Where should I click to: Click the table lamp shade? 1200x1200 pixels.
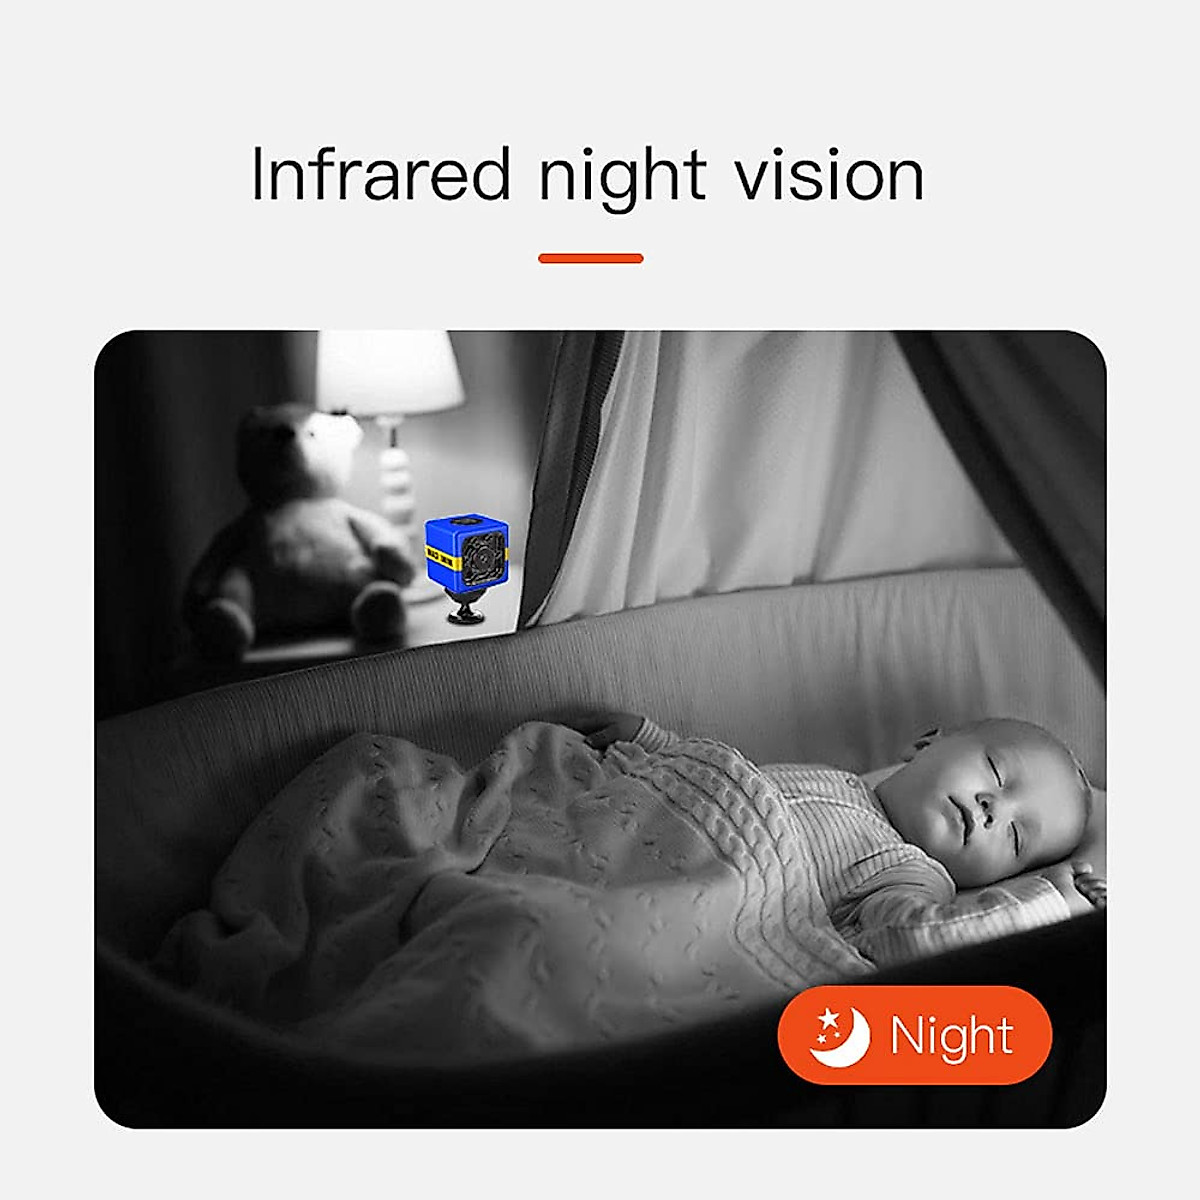tap(387, 372)
